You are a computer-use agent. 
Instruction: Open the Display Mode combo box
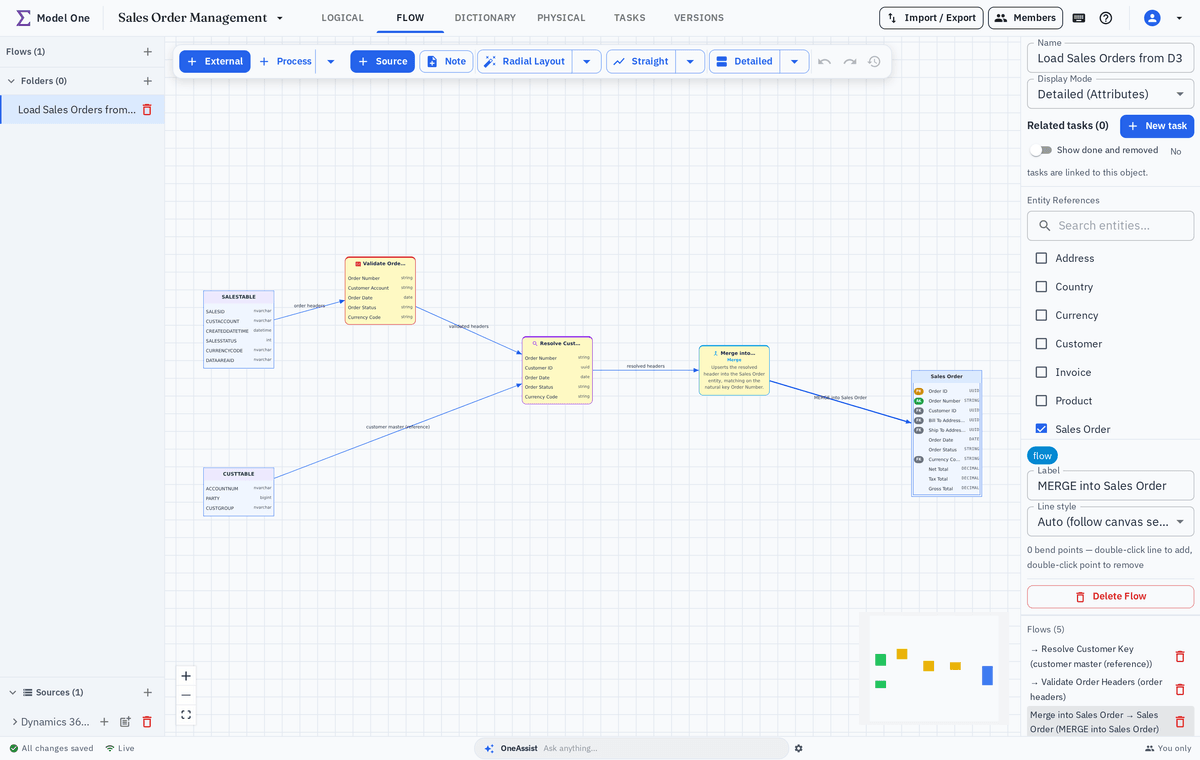click(1110, 94)
